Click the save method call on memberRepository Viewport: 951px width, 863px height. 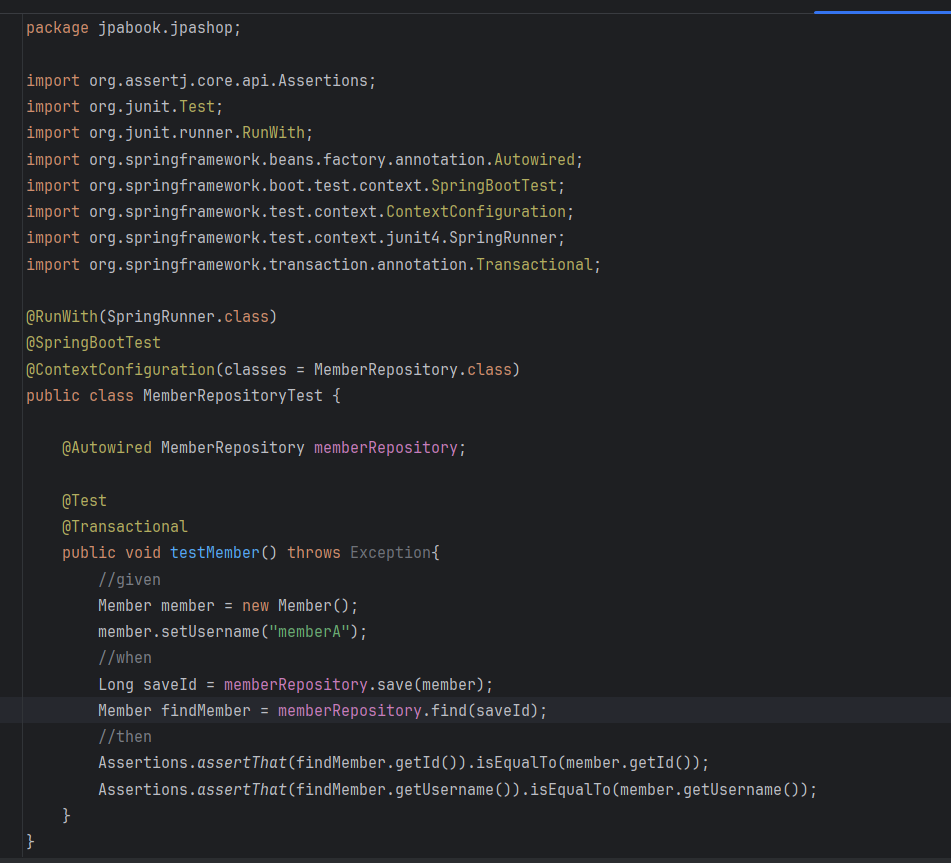(395, 685)
